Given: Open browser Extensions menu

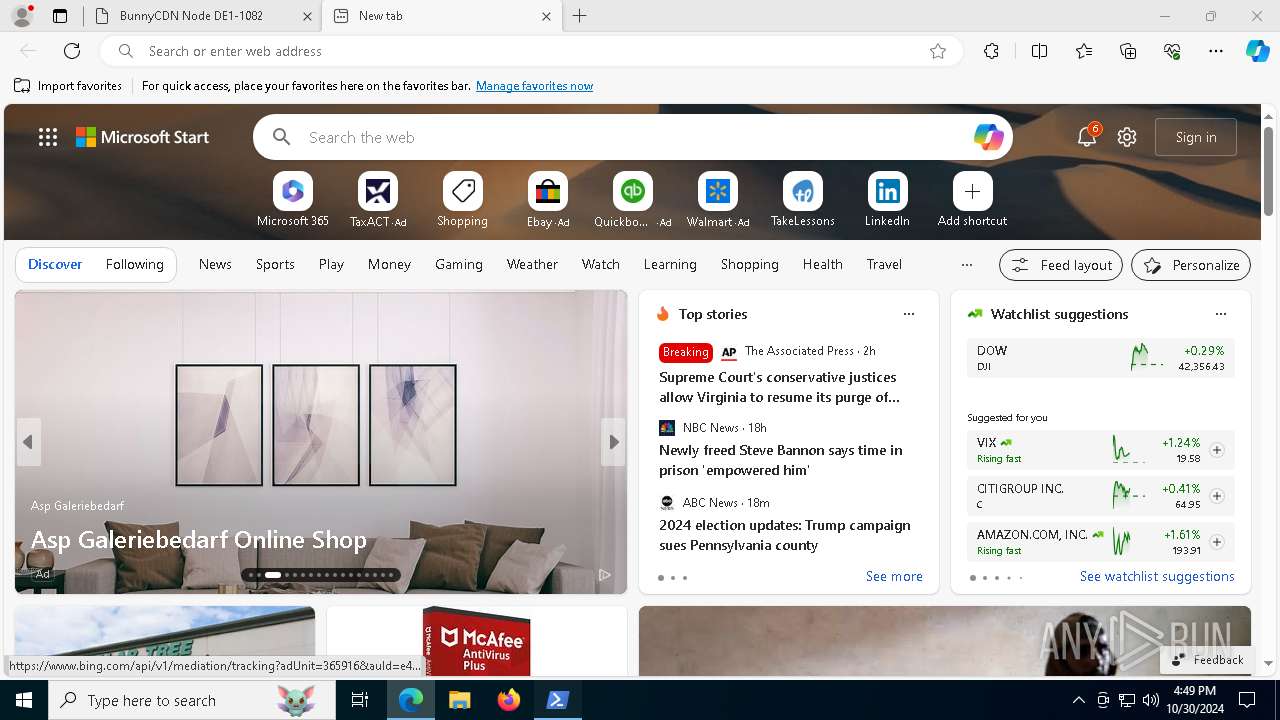Looking at the screenshot, I should click(x=991, y=51).
